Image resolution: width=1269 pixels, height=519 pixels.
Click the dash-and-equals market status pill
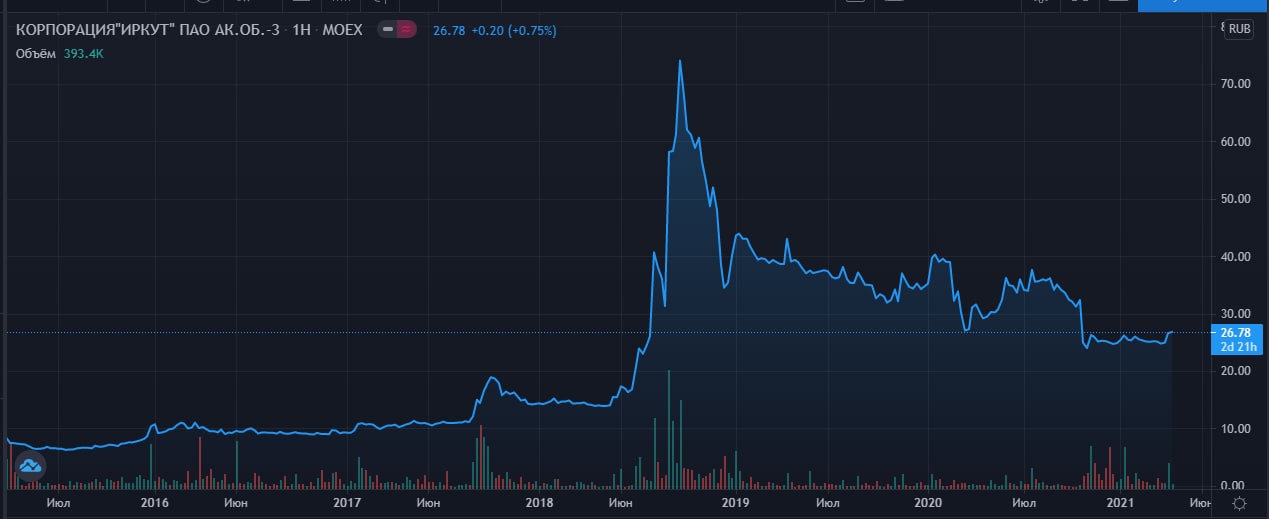pos(398,30)
